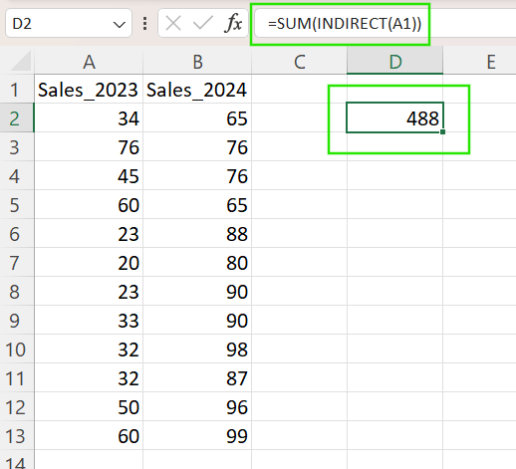Screen dimensions: 516x469
Task: Select column A header
Action: pyautogui.click(x=89, y=62)
